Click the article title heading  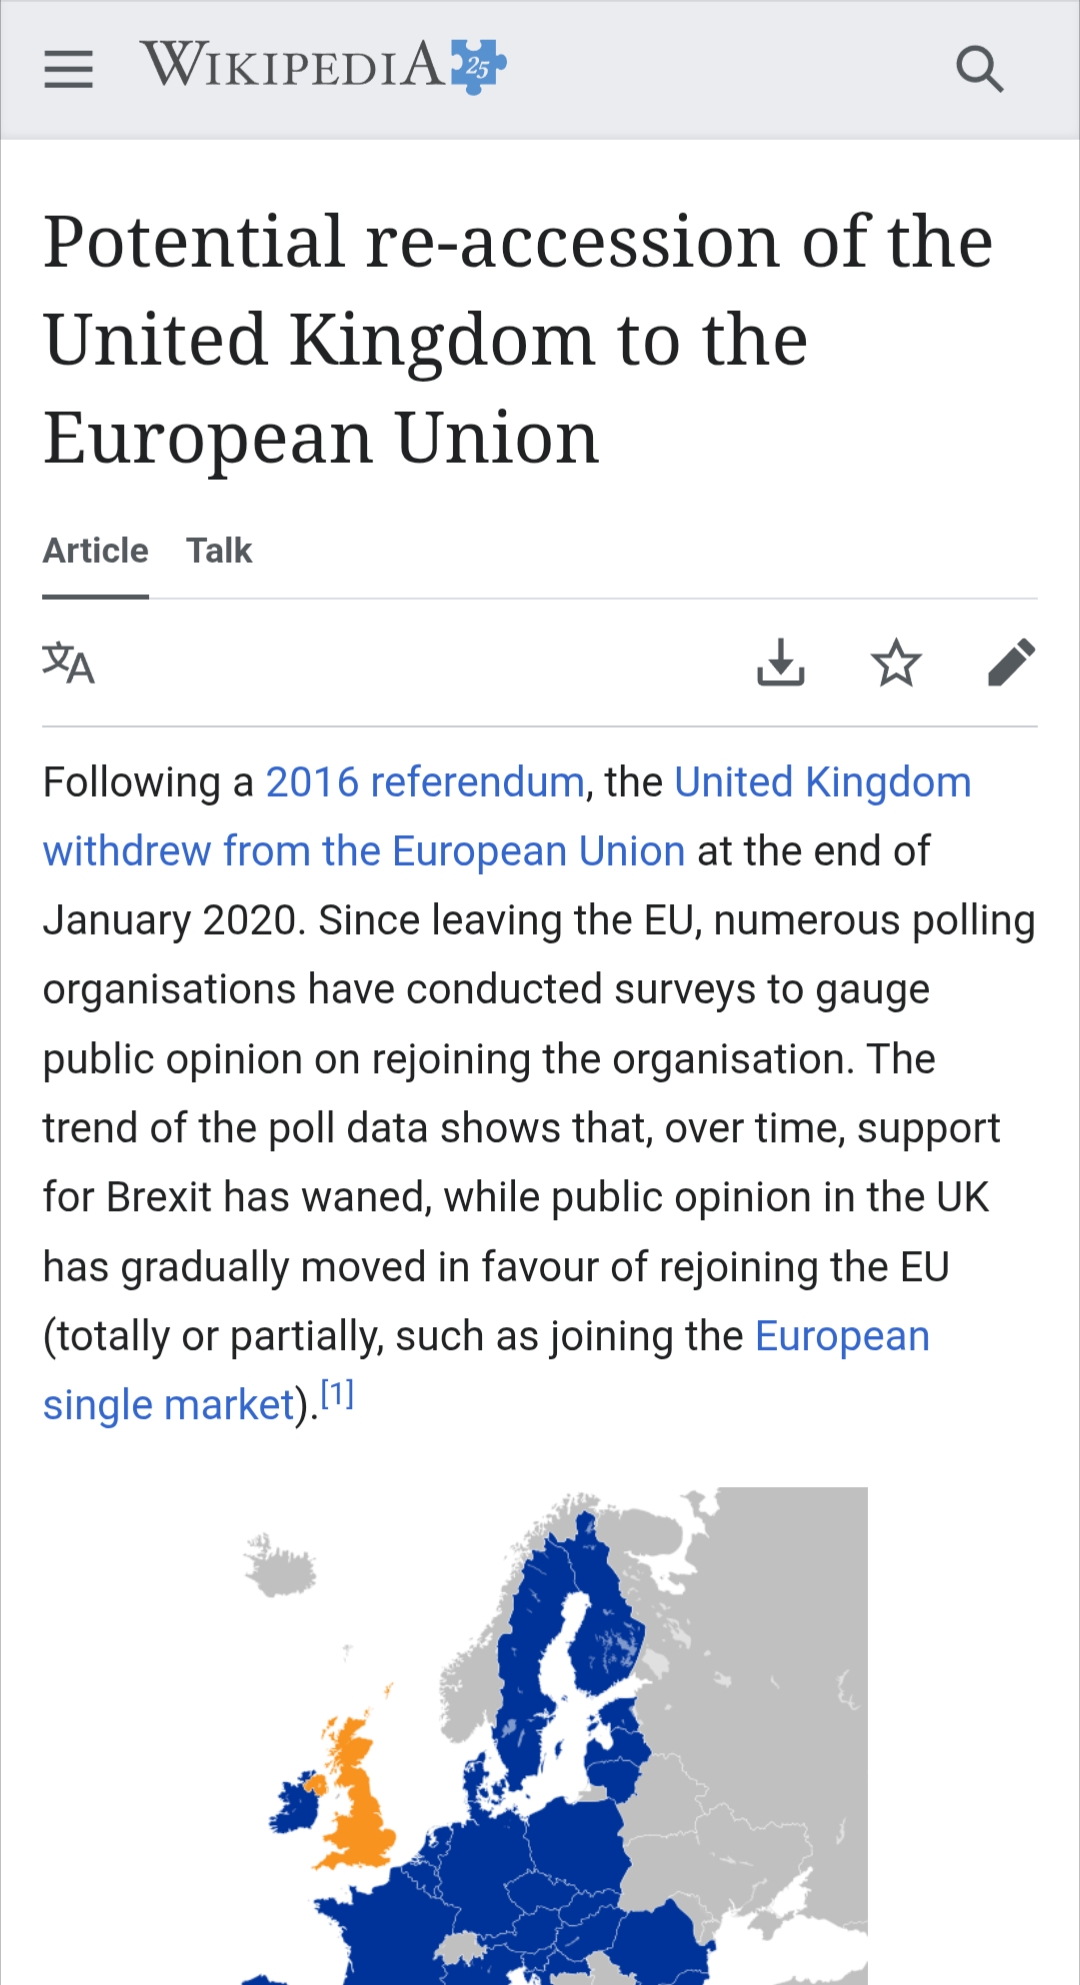(x=518, y=339)
